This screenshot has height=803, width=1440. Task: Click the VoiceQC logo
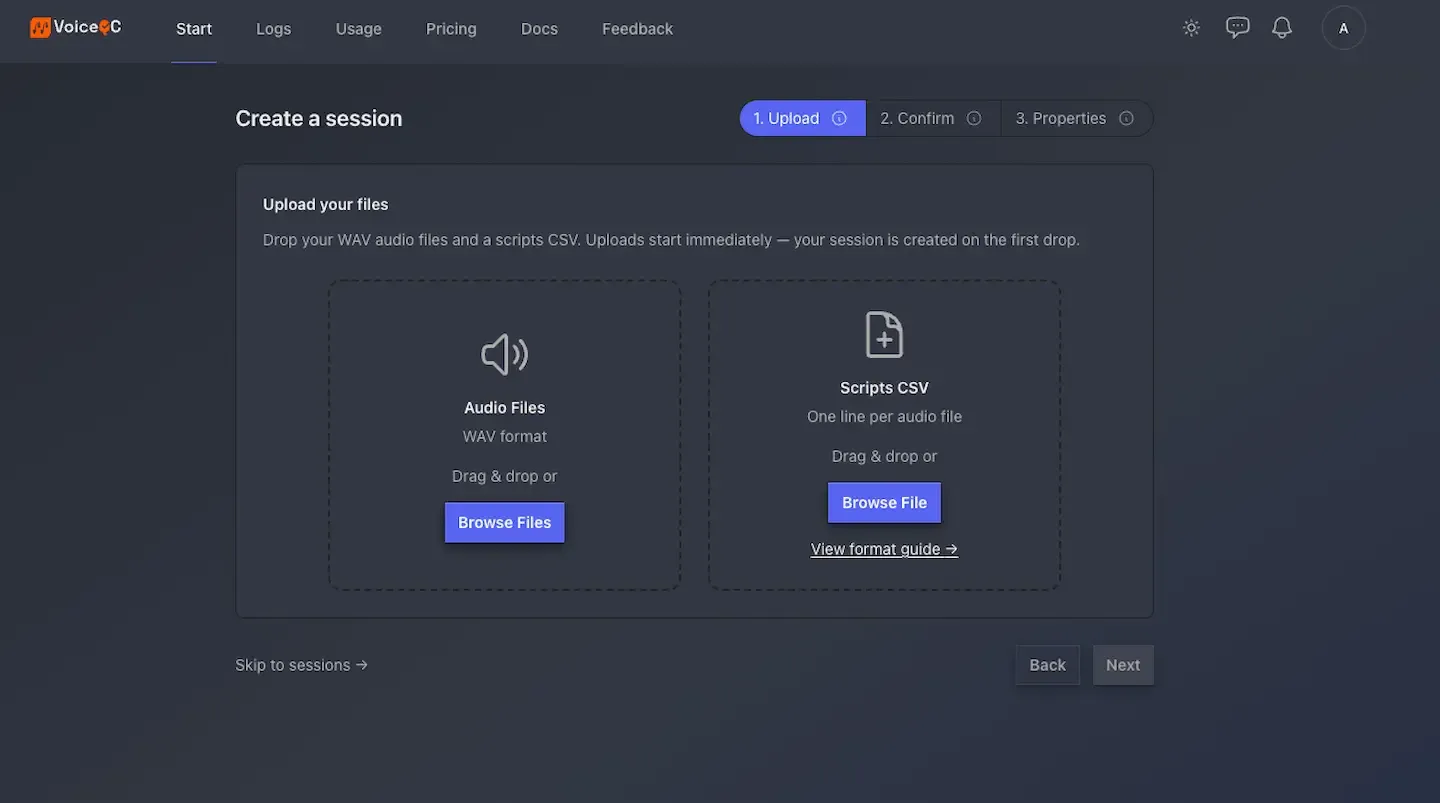(76, 28)
